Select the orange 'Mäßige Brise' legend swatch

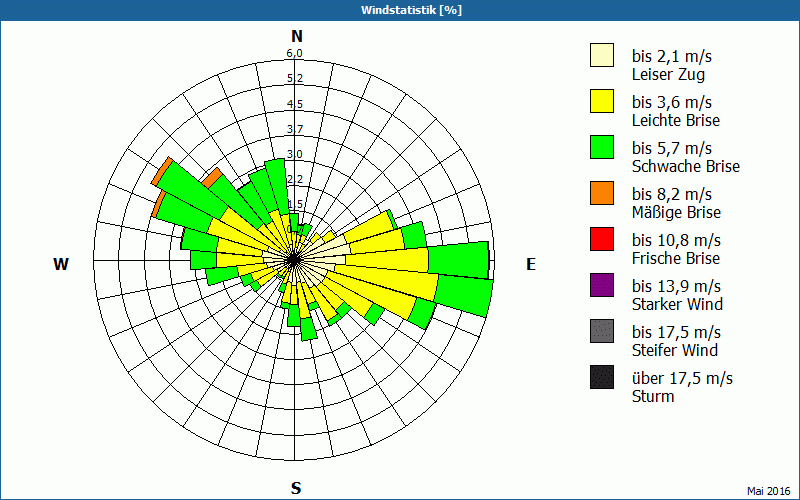602,194
